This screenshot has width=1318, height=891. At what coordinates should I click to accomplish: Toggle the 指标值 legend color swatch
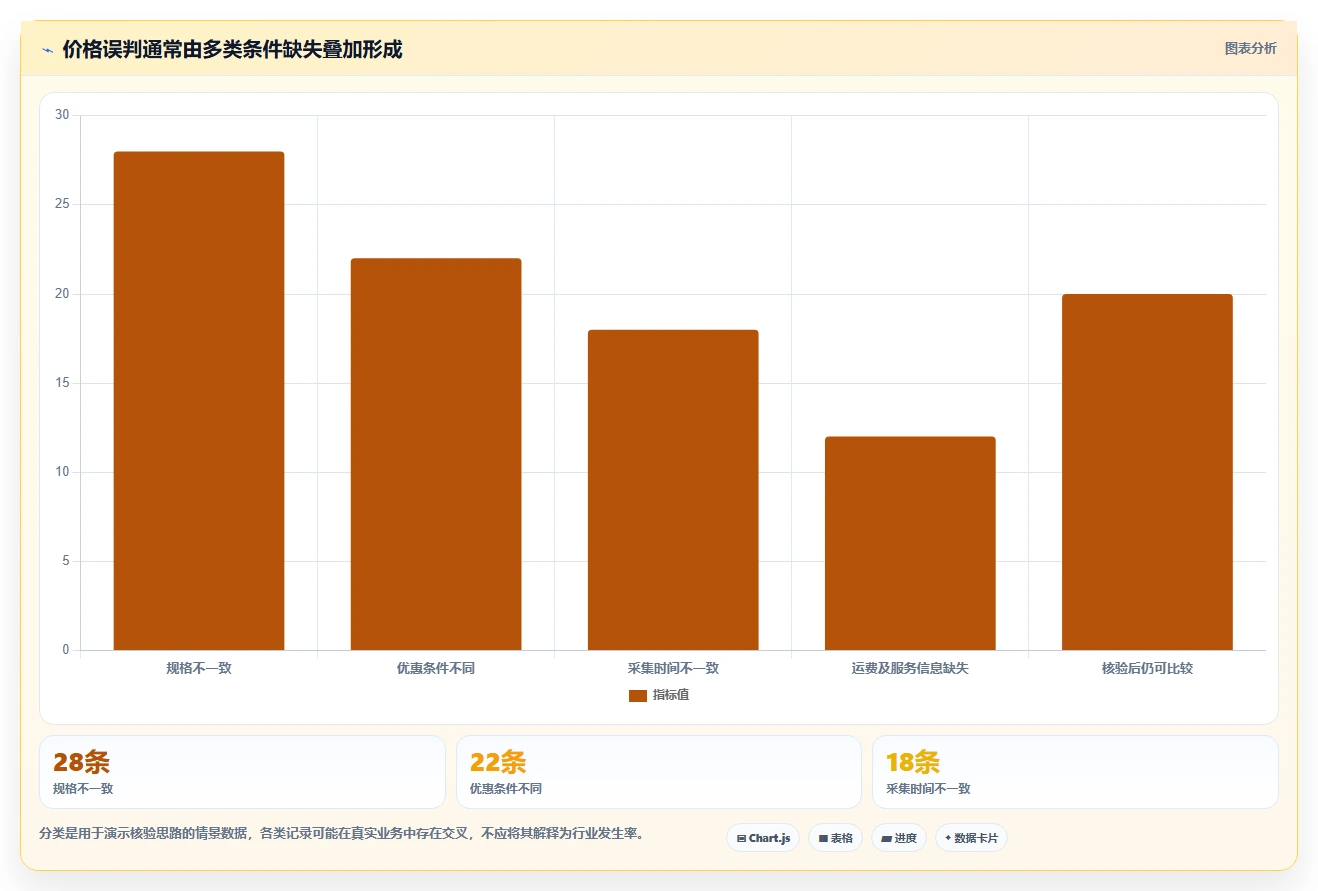click(x=638, y=696)
